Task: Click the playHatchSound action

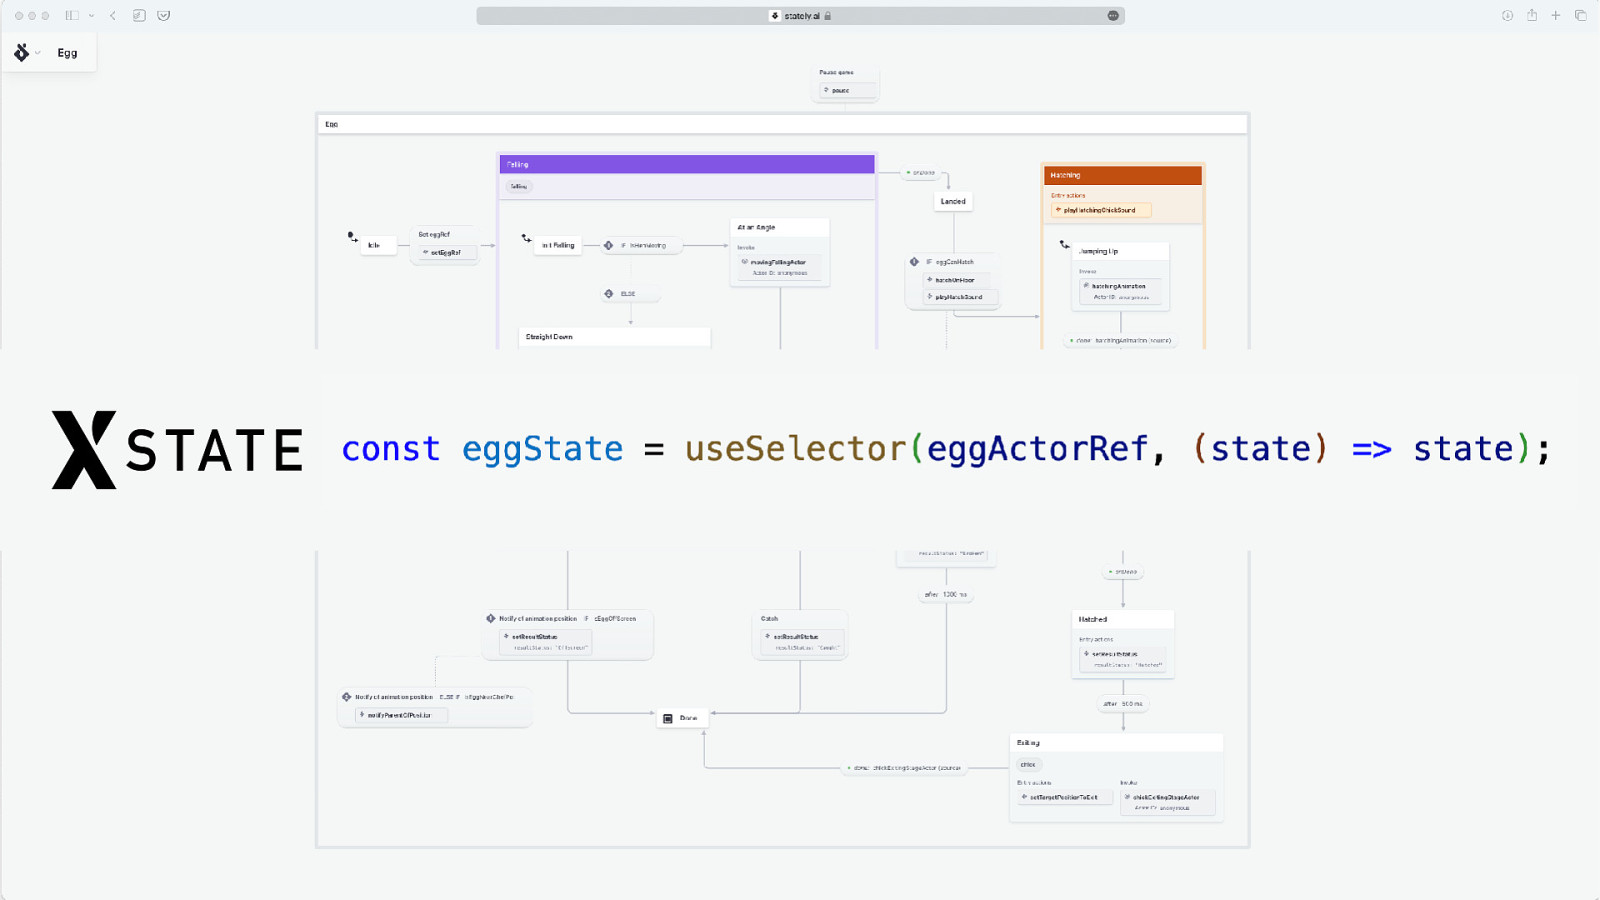Action: [959, 297]
